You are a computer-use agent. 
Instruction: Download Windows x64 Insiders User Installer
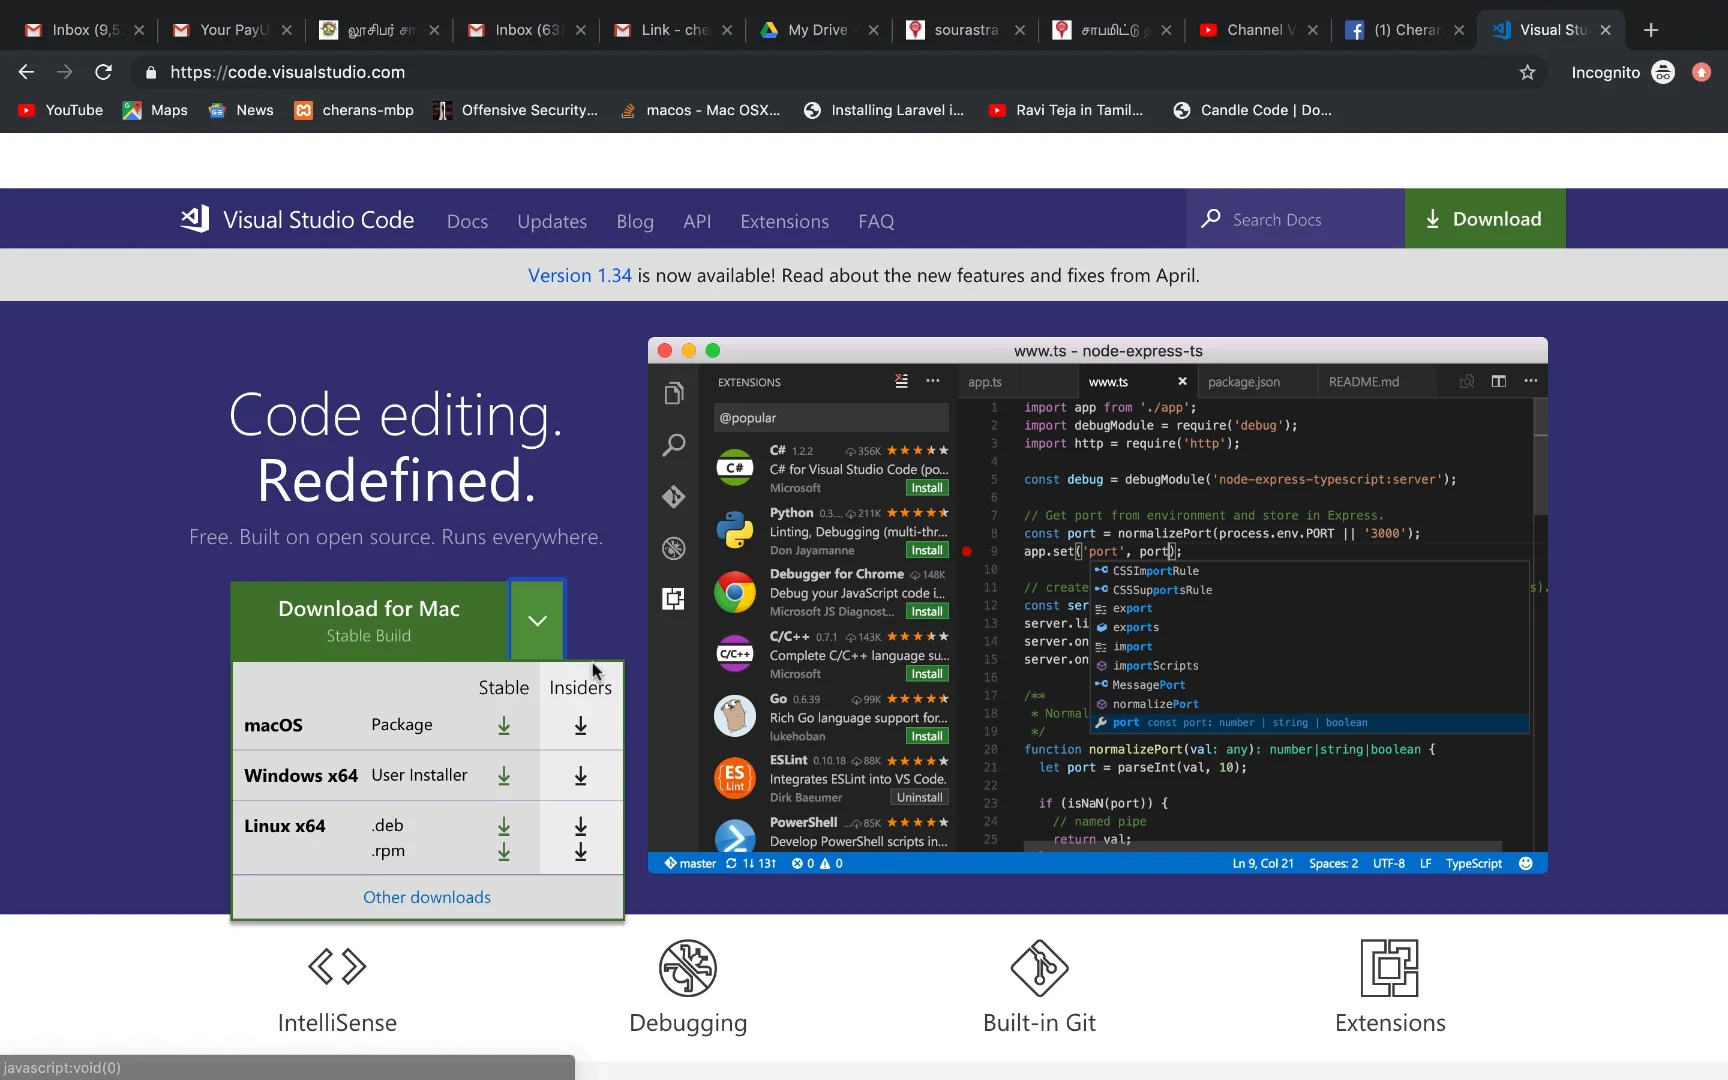[x=580, y=776]
